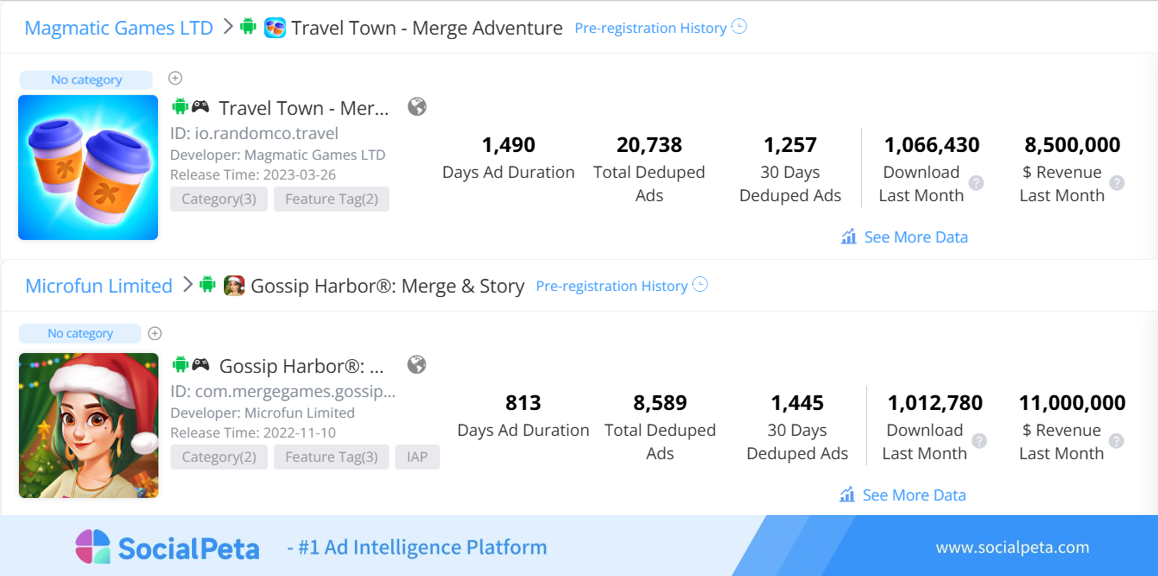Select the IAP tag for Gossip Harbor
This screenshot has height=576, width=1158.
(x=417, y=456)
